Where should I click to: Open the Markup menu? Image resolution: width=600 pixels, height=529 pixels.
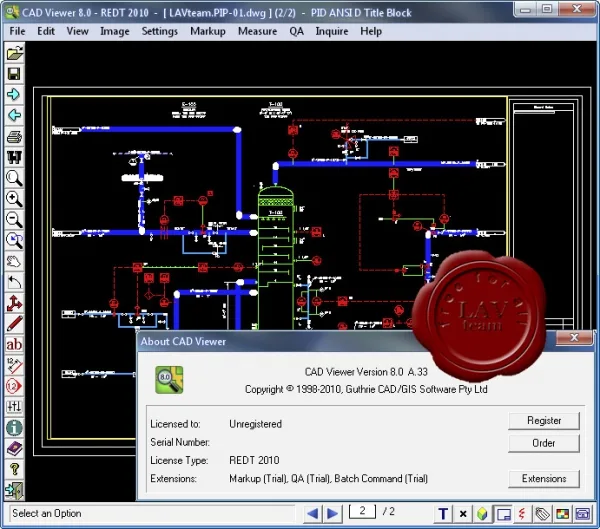pos(208,31)
